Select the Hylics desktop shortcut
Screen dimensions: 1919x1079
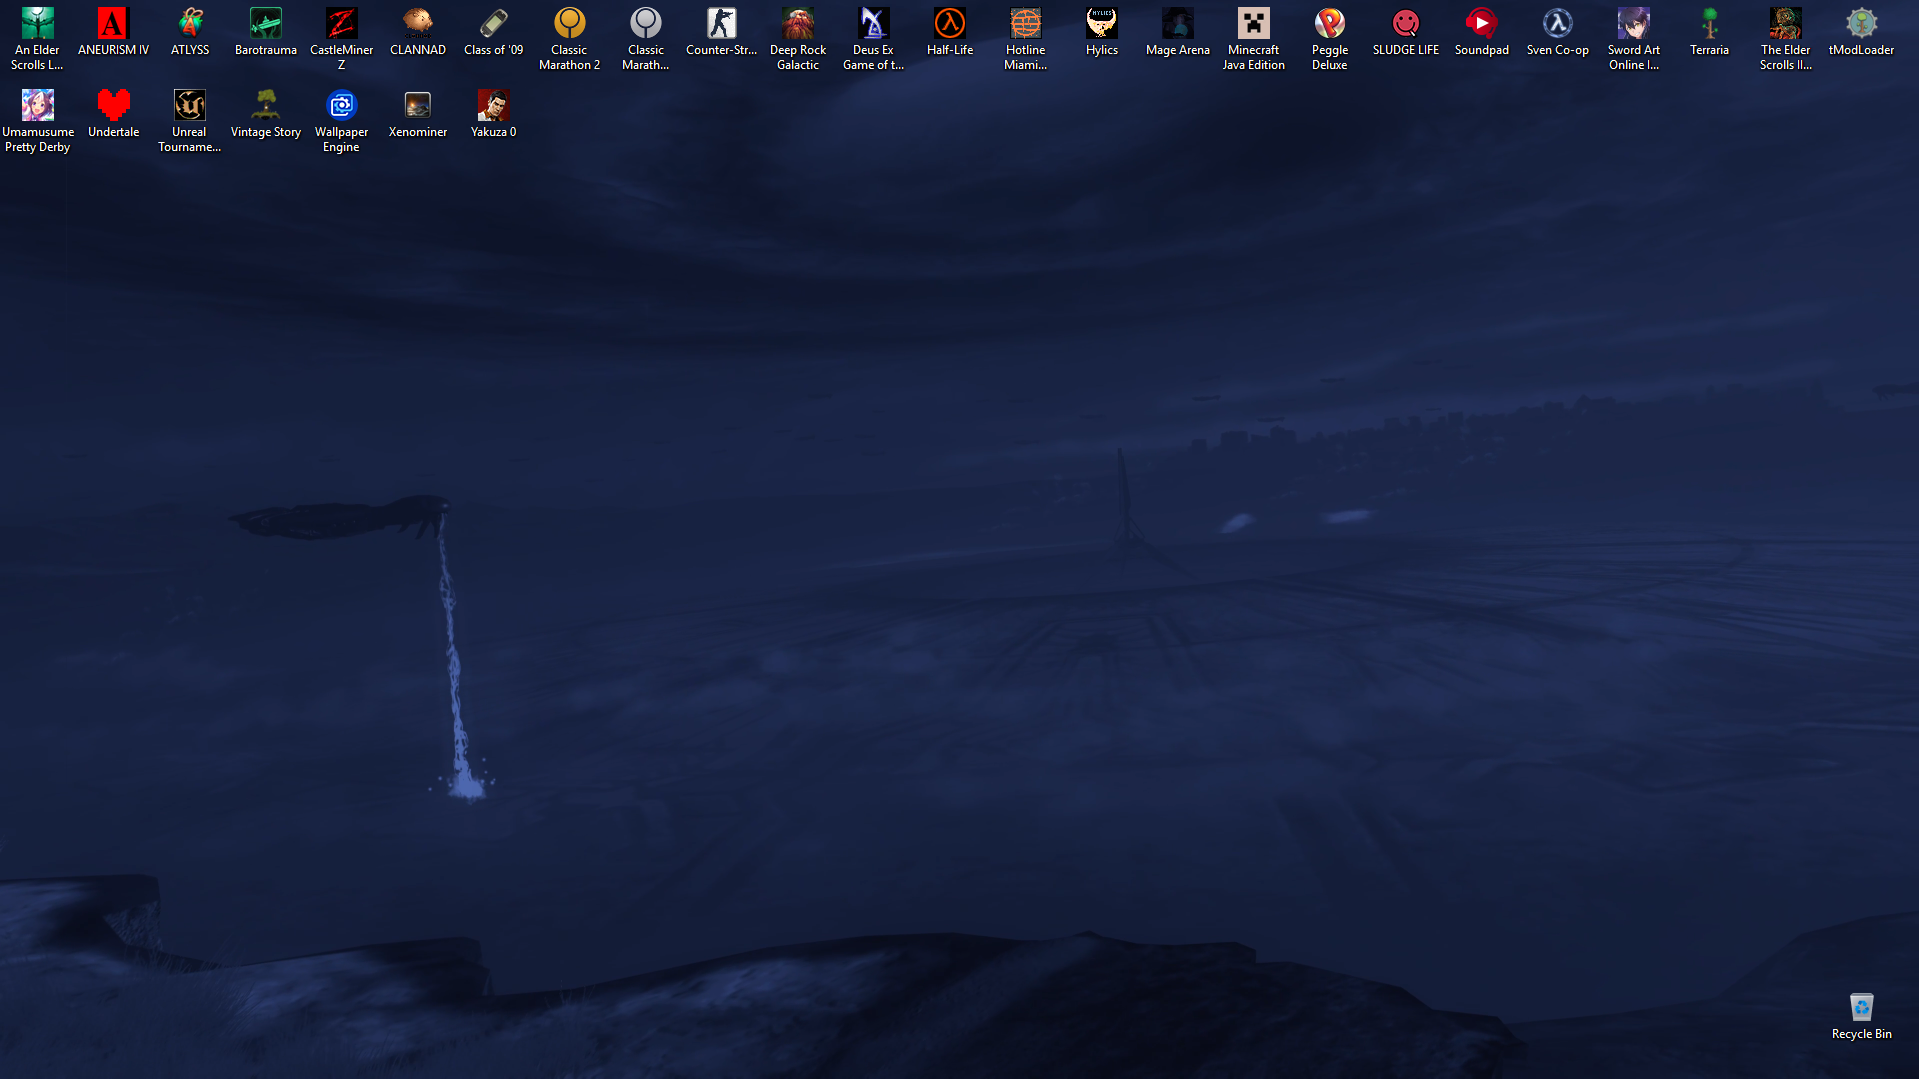1102,32
